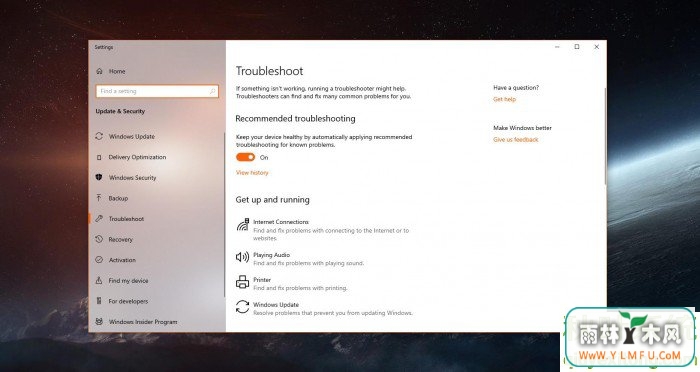Focus the Find a setting search box

(x=157, y=91)
